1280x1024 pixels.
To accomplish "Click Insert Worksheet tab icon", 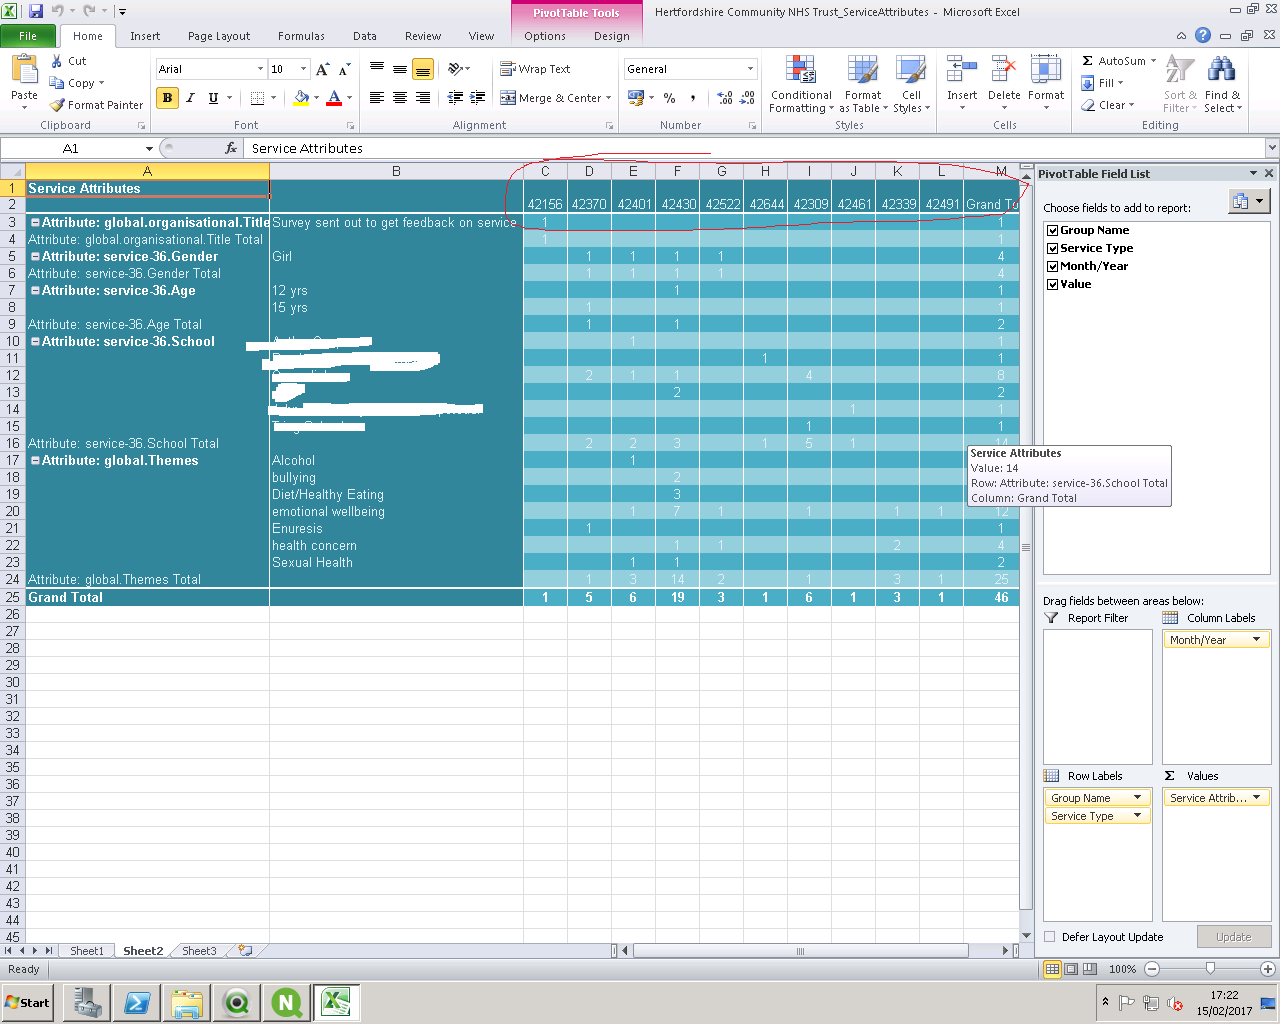I will click(x=245, y=951).
